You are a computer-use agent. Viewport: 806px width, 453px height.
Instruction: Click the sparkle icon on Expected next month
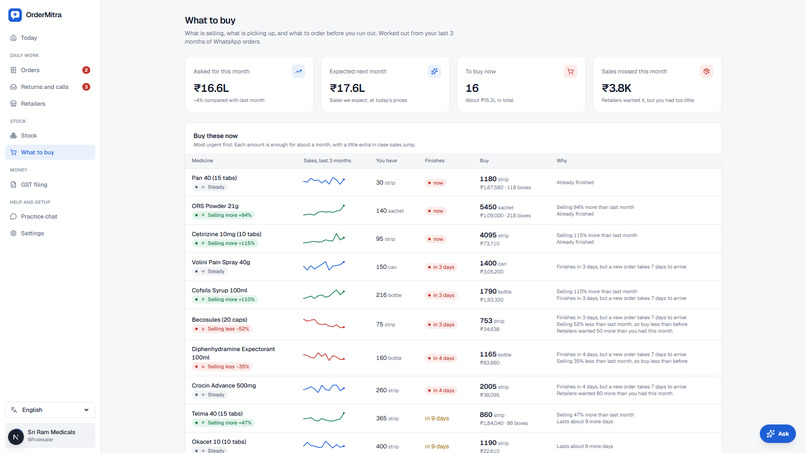[x=434, y=71]
